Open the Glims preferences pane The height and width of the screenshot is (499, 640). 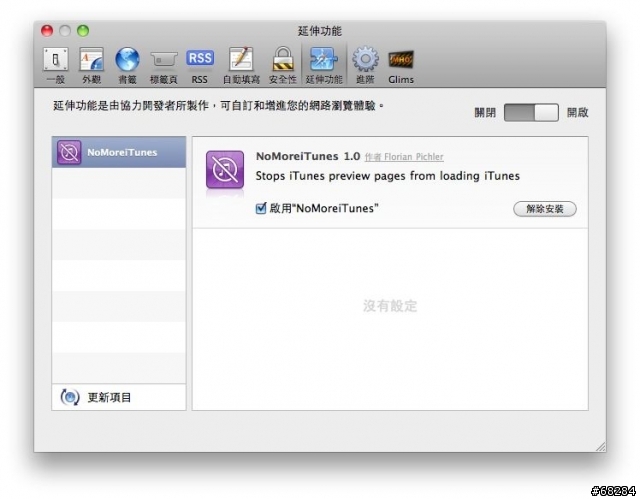coord(401,65)
